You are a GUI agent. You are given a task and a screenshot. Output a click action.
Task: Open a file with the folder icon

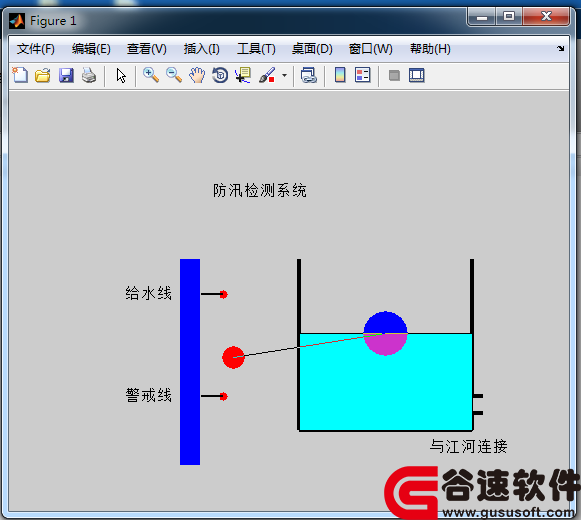(x=43, y=75)
